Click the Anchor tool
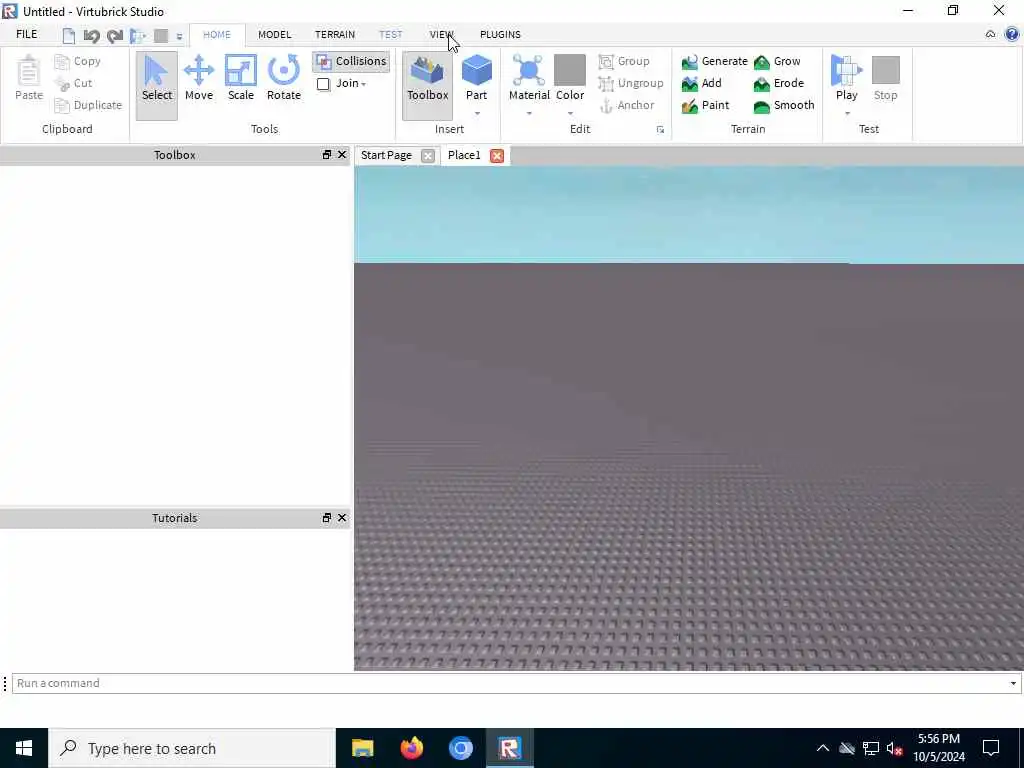This screenshot has width=1024, height=768. click(x=626, y=105)
